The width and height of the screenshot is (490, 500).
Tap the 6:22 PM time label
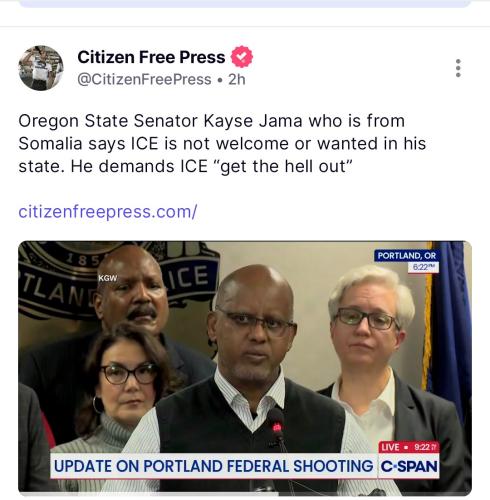pyautogui.click(x=423, y=267)
